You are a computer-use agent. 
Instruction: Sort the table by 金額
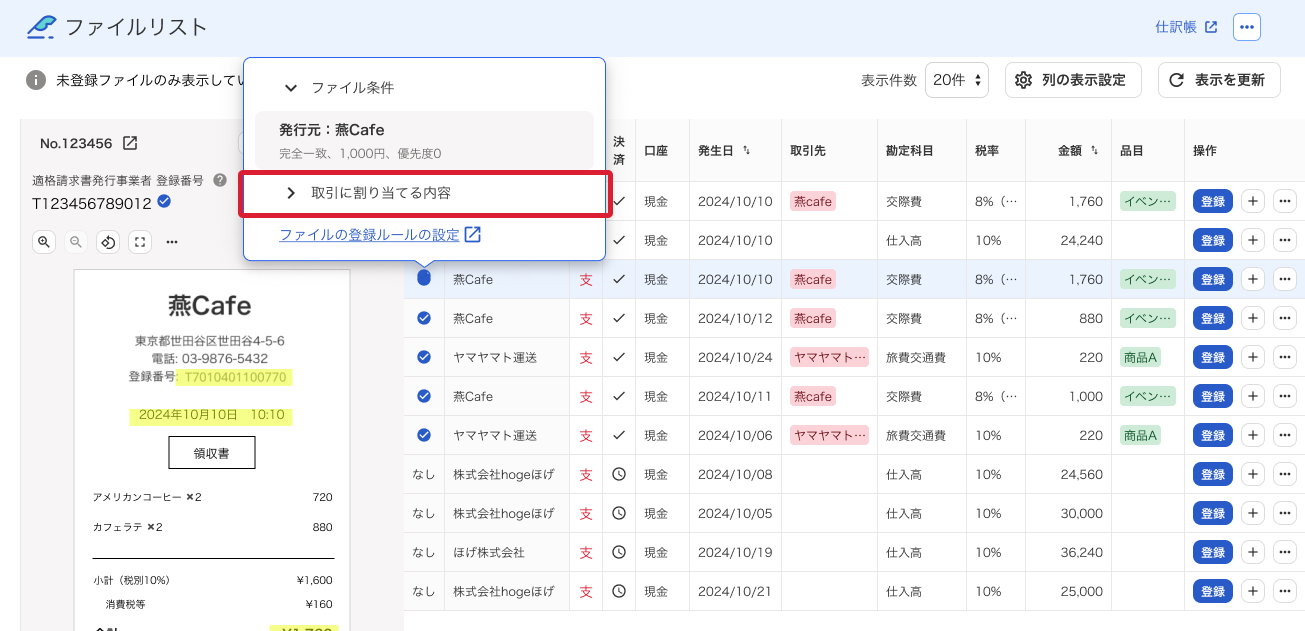coord(1094,151)
